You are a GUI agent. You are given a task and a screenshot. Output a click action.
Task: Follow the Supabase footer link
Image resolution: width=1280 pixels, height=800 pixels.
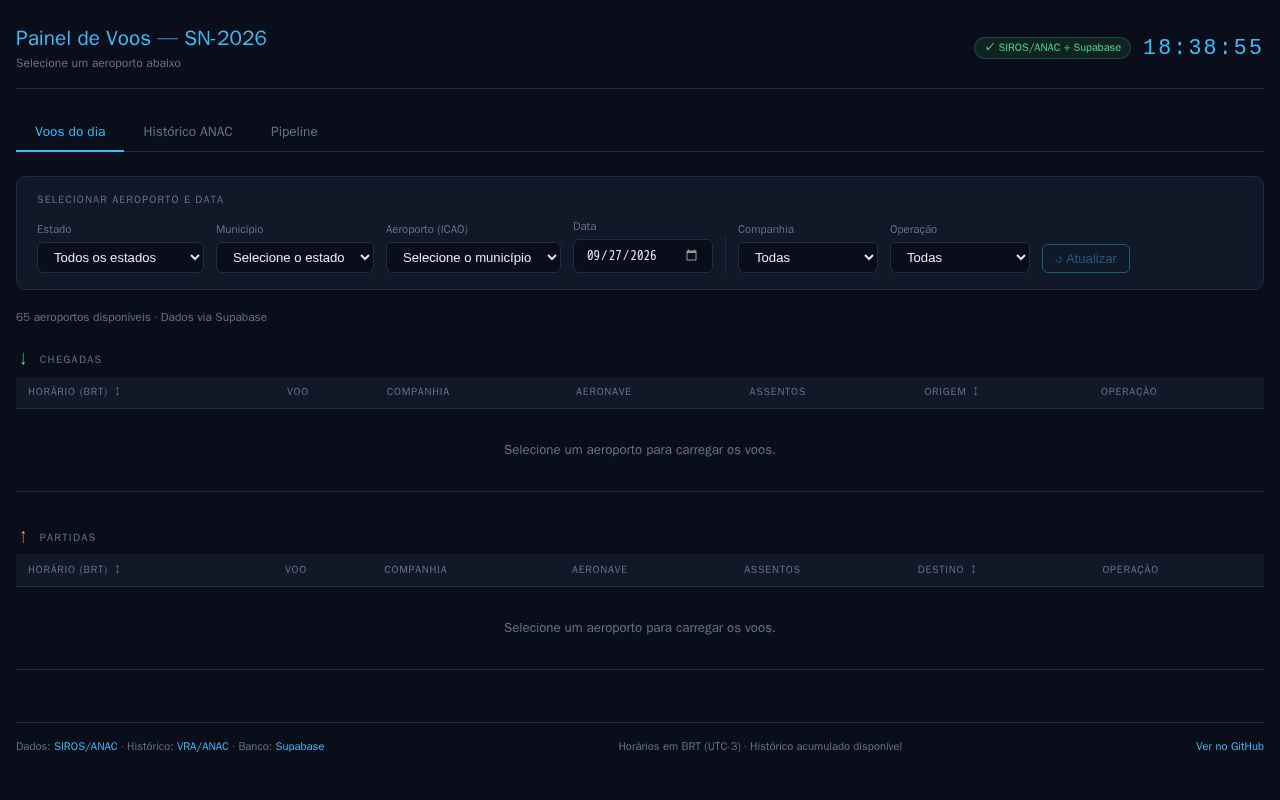coord(300,746)
